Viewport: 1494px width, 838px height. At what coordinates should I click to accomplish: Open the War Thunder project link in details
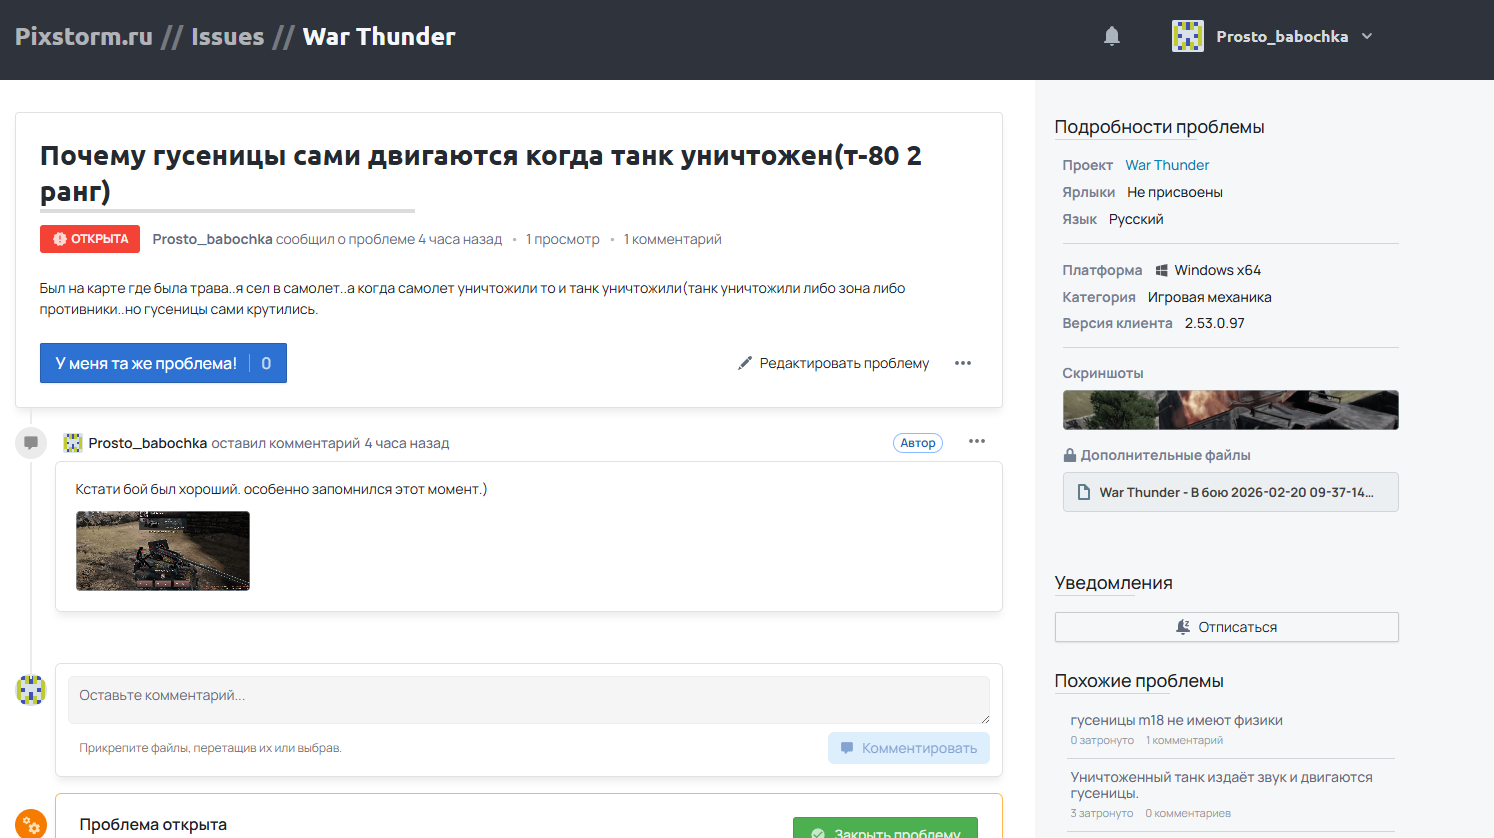[x=1167, y=165]
